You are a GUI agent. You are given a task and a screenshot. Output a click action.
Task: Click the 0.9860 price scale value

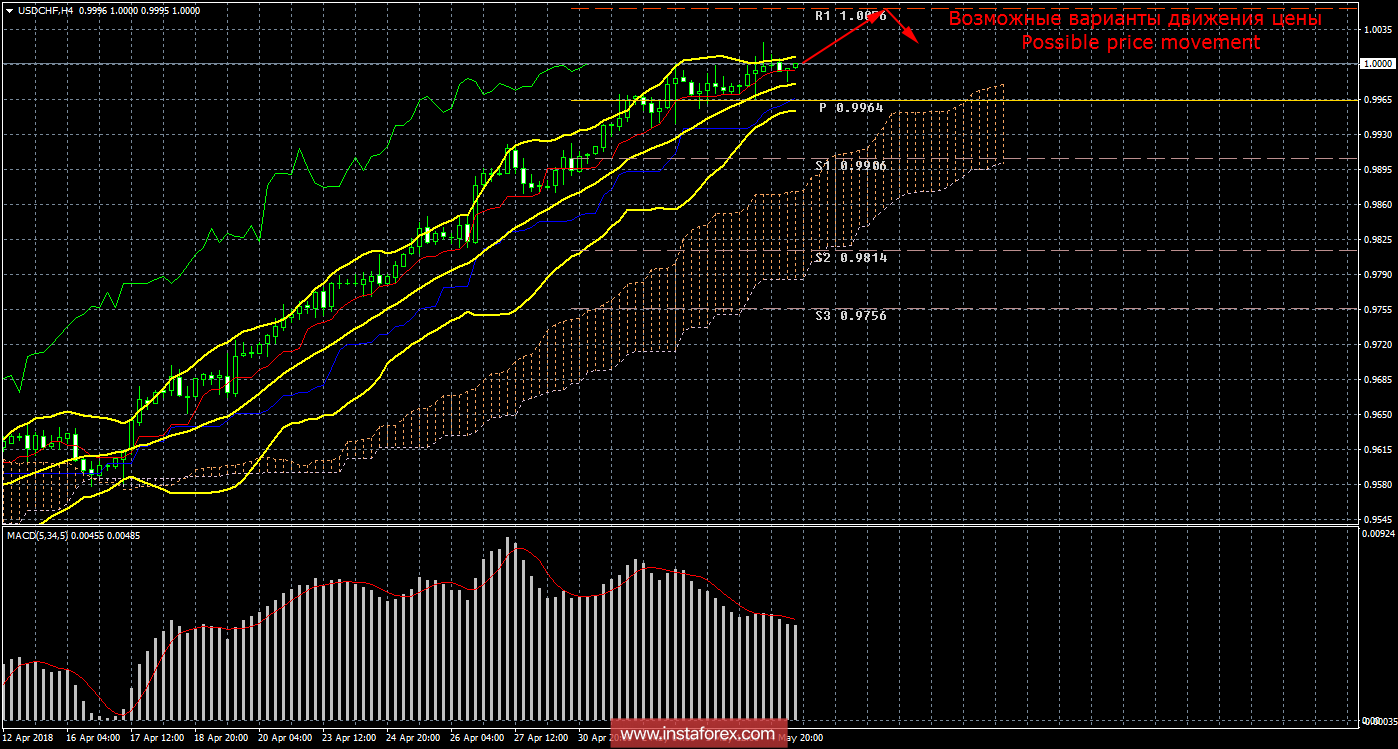1377,204
